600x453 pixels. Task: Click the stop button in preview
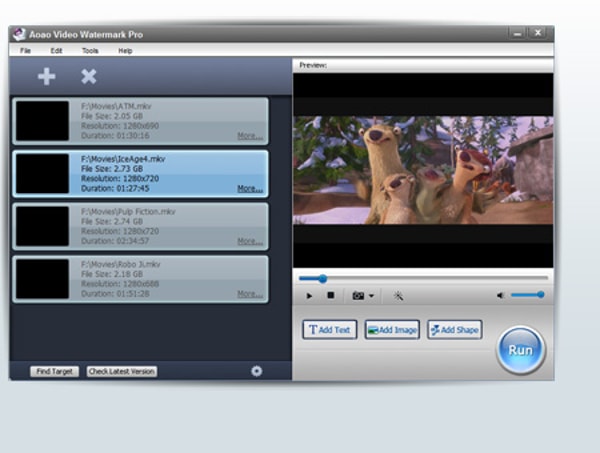331,295
